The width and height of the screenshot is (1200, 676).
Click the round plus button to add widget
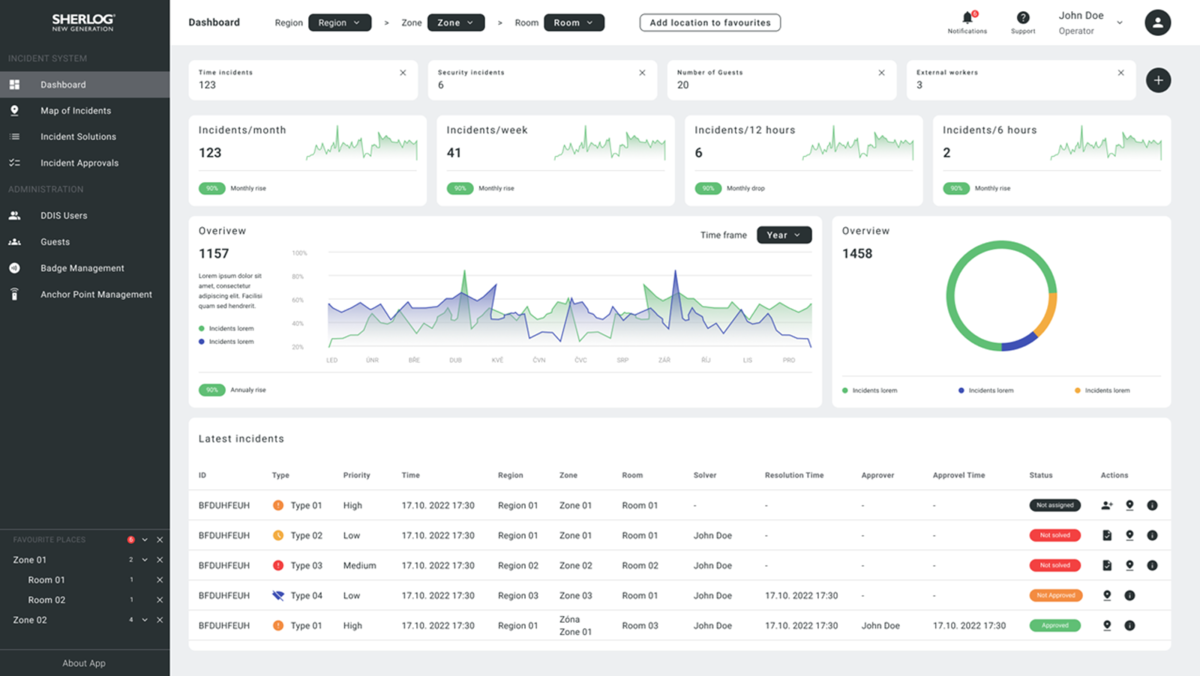coord(1158,81)
